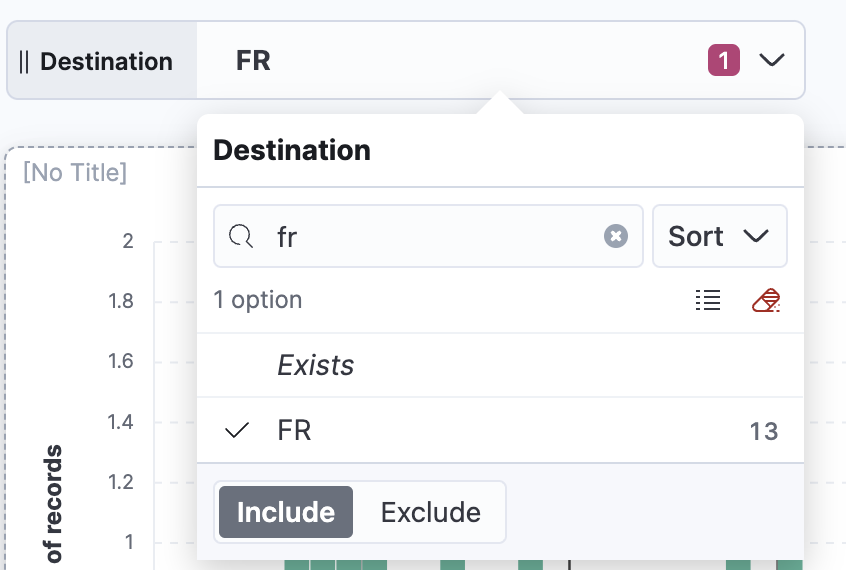
Task: Switch the filter to Include mode
Action: click(x=286, y=512)
